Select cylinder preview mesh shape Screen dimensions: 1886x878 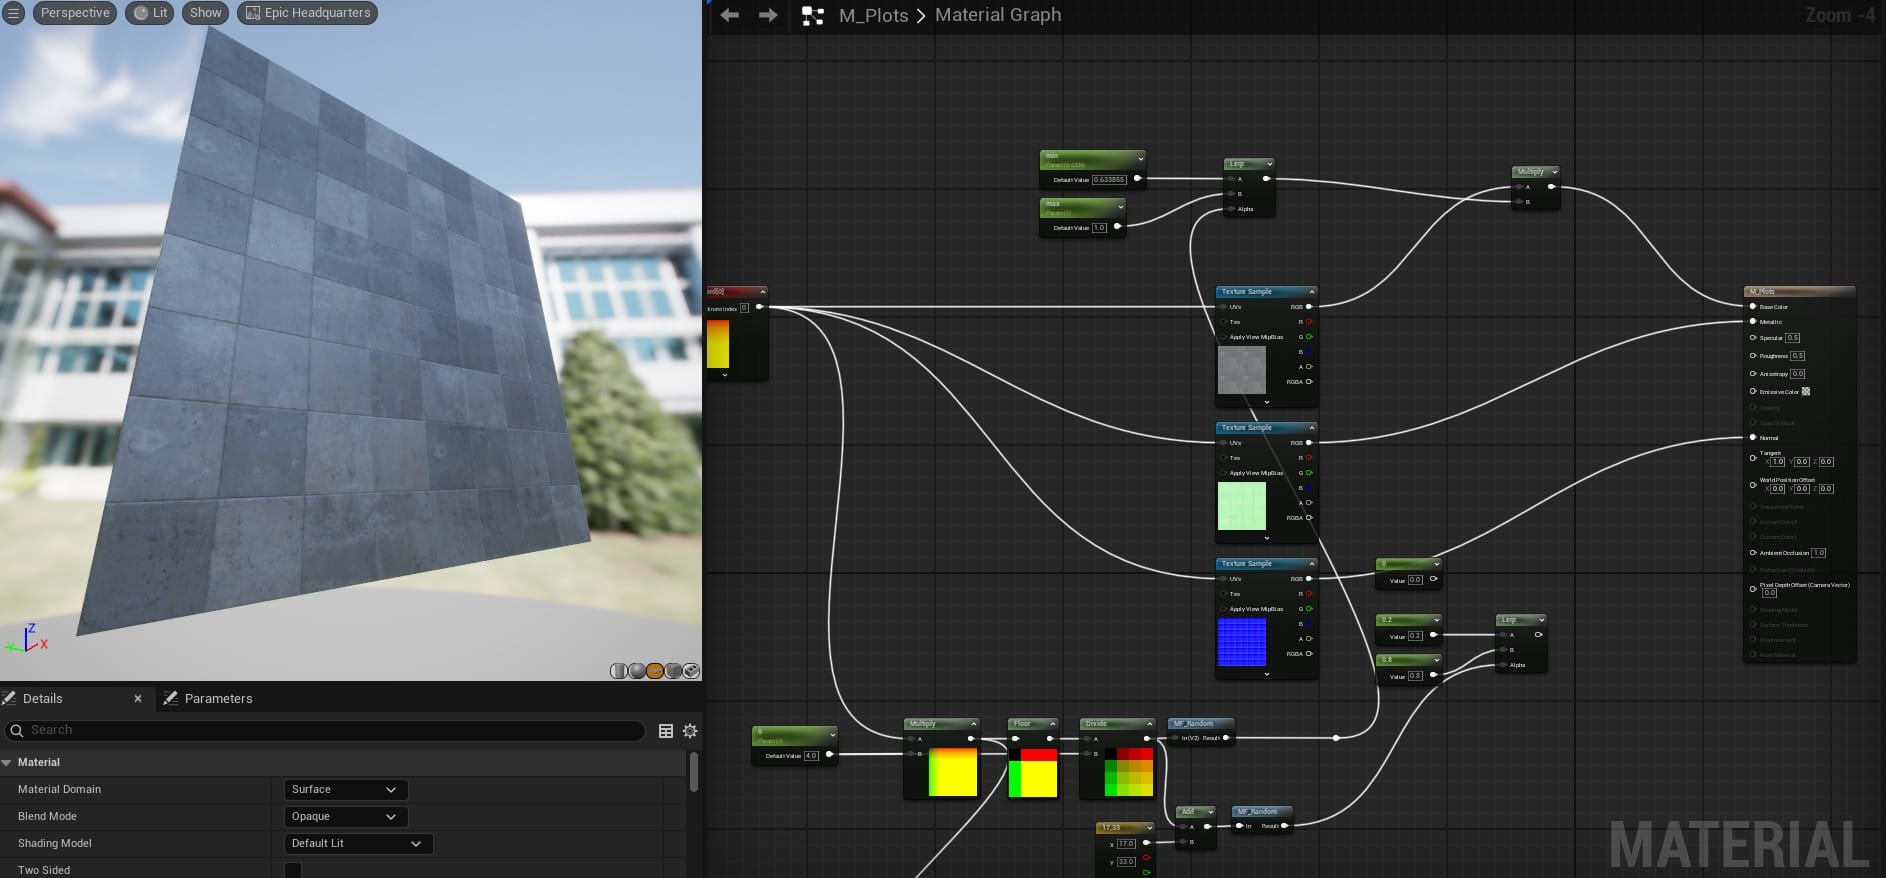coord(618,671)
